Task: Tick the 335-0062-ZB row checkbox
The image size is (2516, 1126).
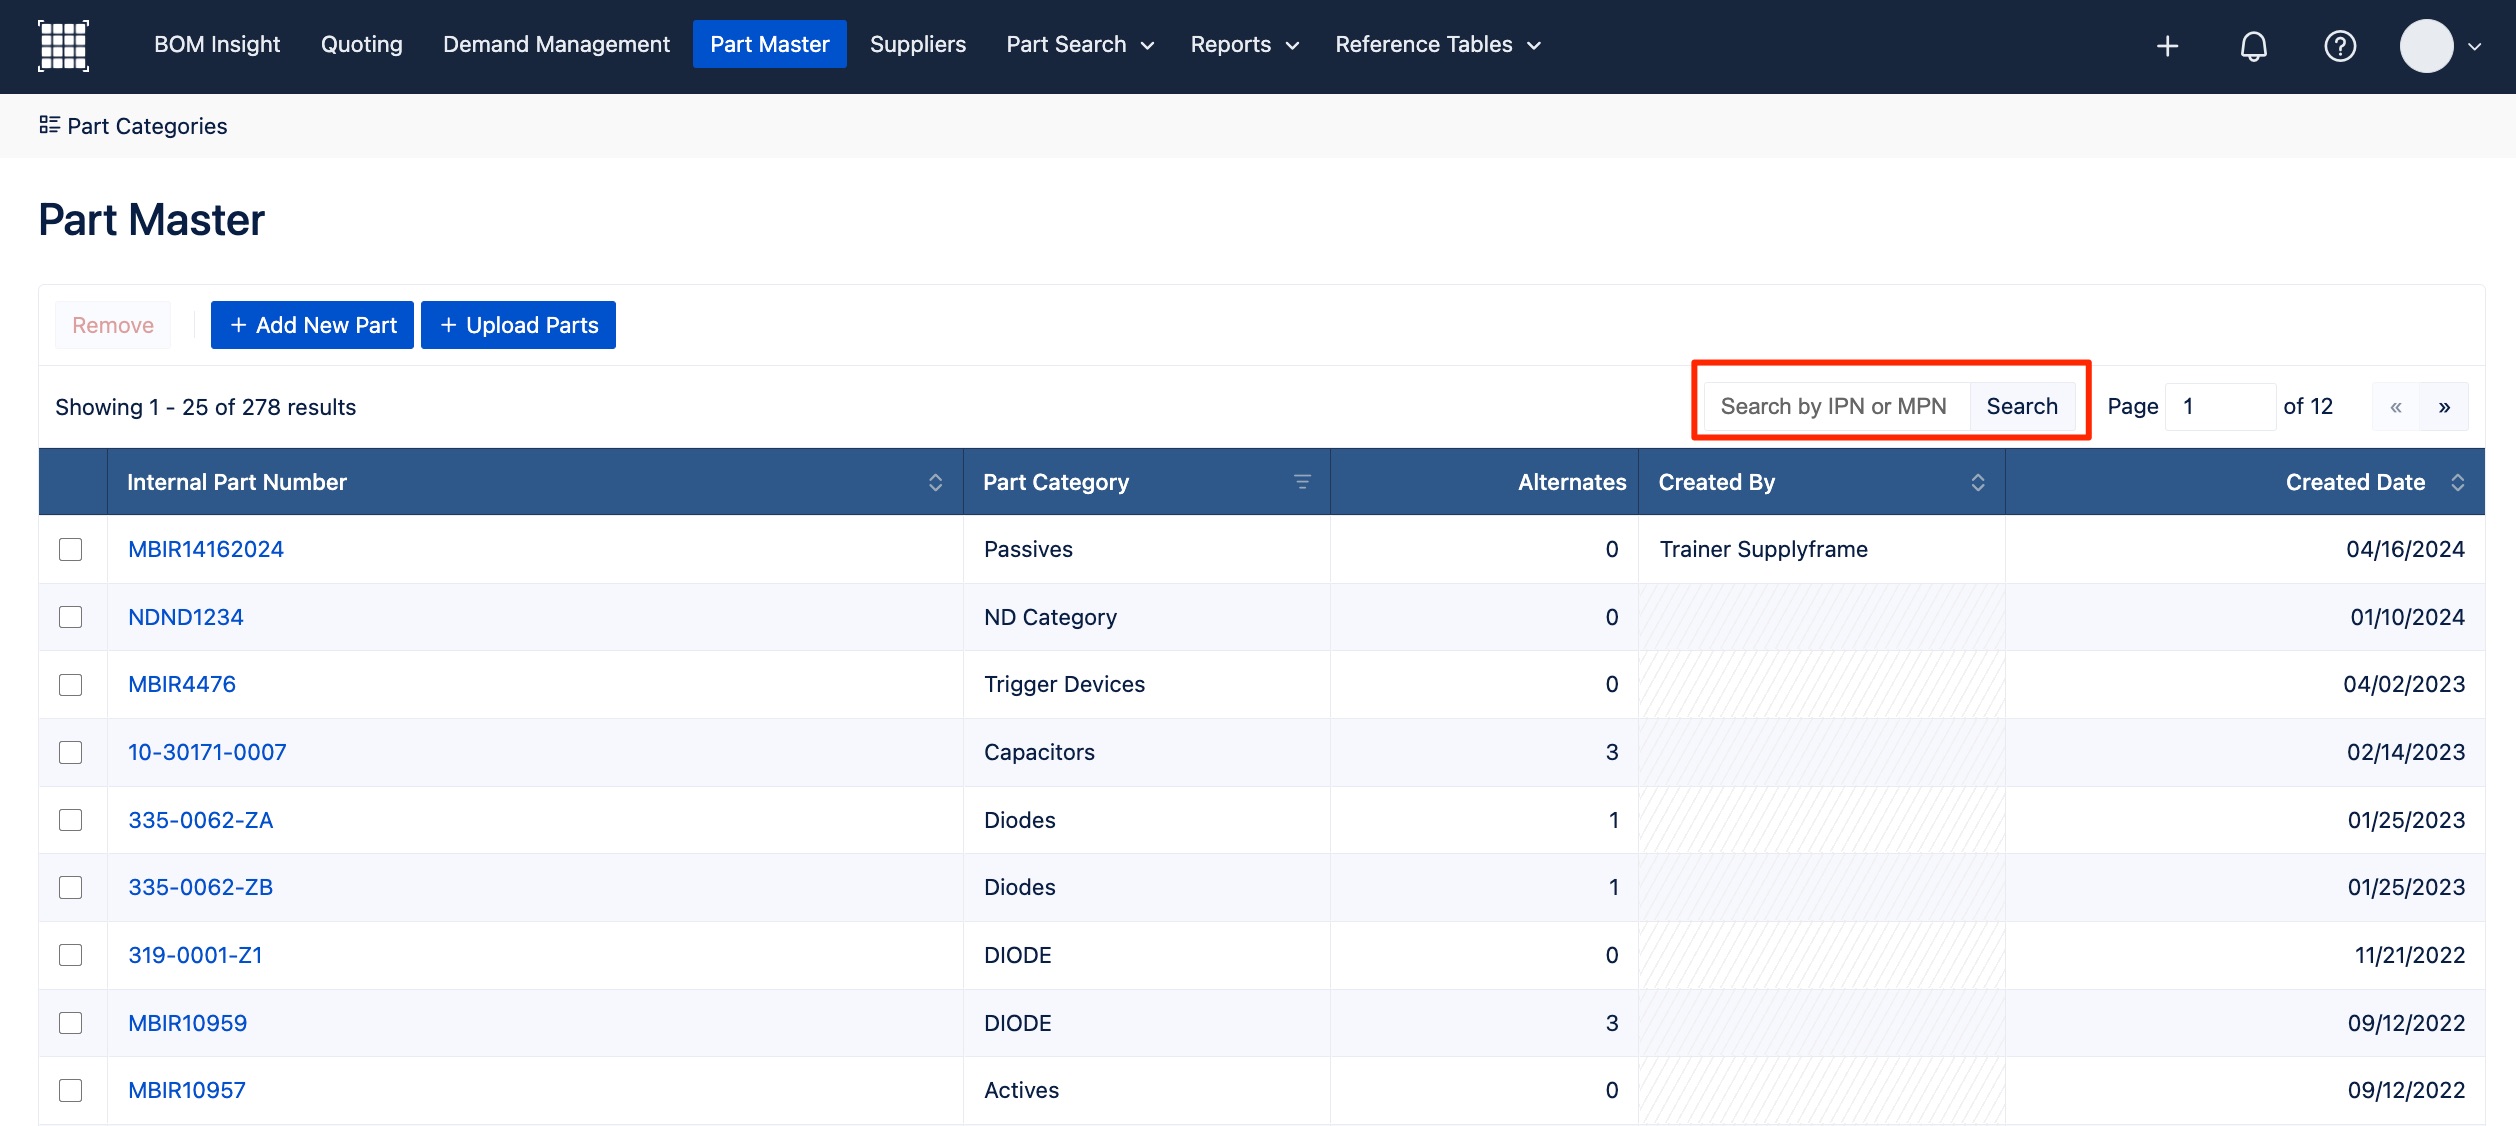Action: (x=70, y=887)
